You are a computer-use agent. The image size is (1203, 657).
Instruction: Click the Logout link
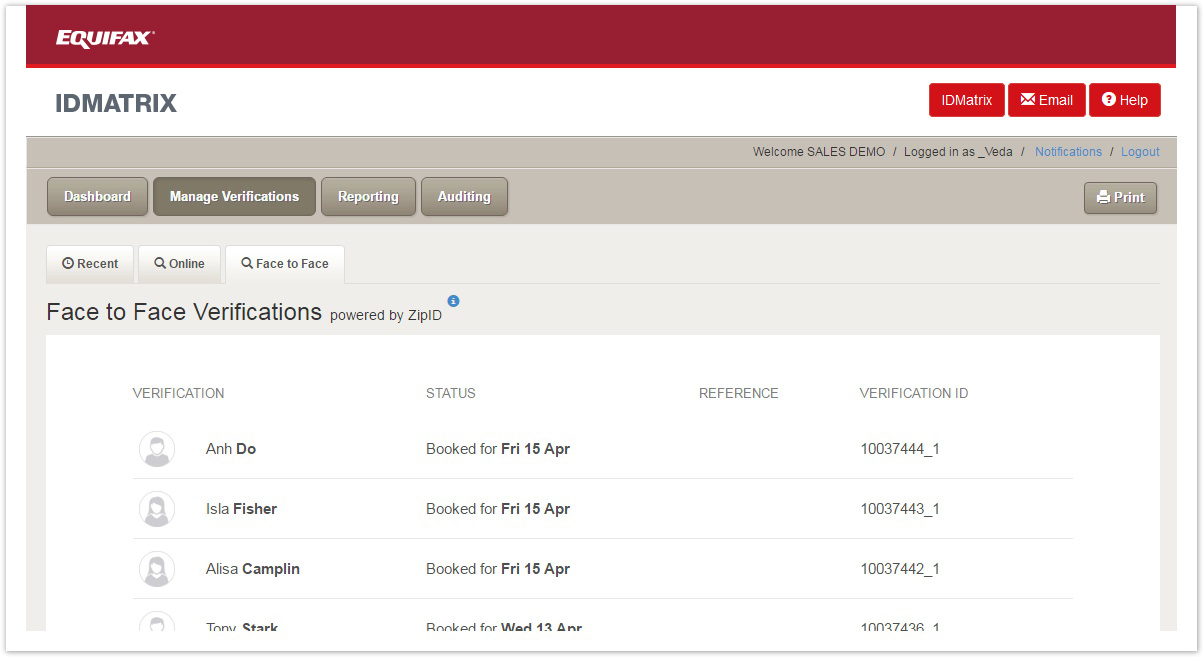(x=1140, y=152)
